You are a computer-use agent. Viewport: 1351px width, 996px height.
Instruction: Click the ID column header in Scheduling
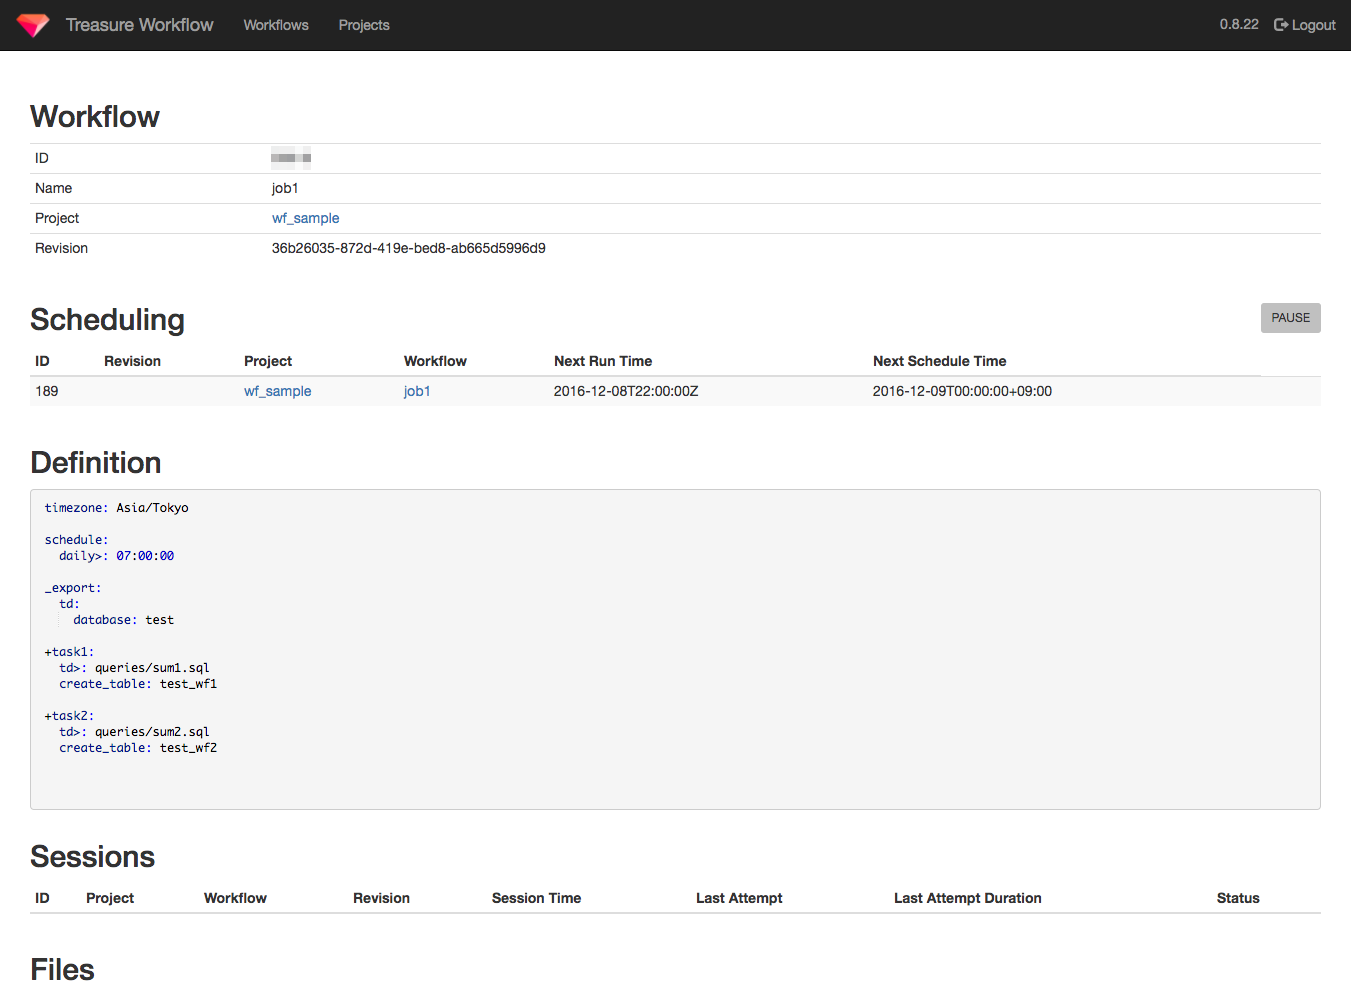point(42,361)
